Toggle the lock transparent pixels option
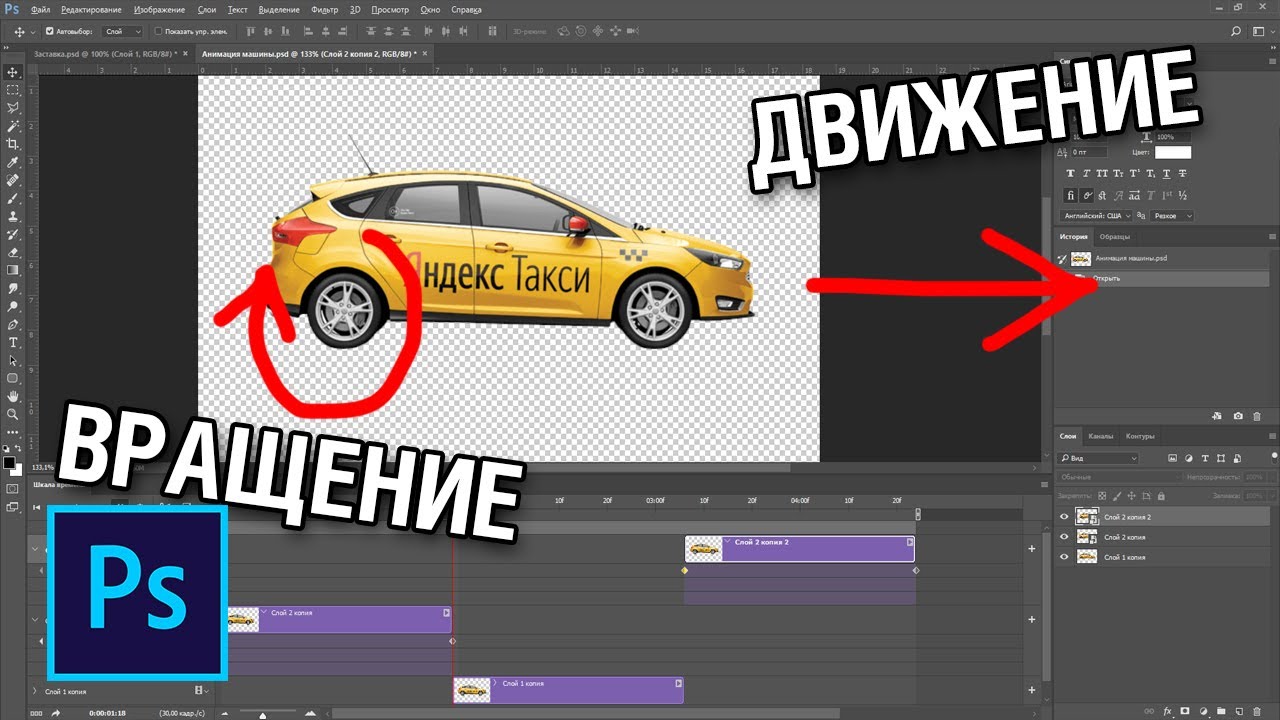 click(x=1102, y=495)
